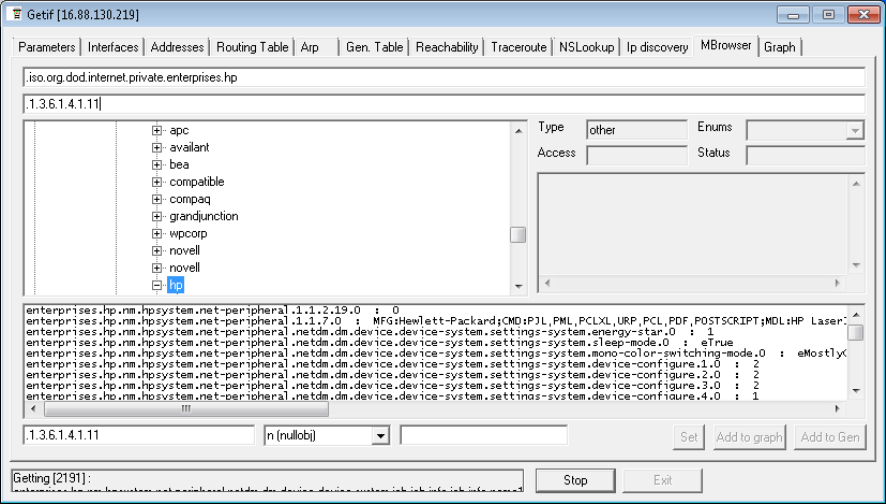The image size is (886, 504).
Task: Click the Add to Gen button
Action: point(830,437)
